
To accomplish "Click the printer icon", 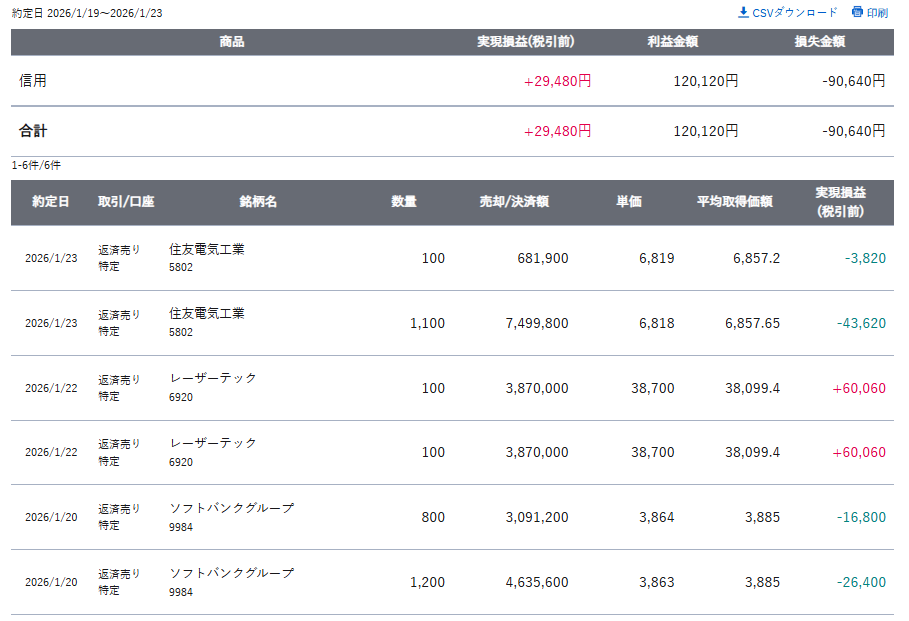I will click(x=857, y=13).
